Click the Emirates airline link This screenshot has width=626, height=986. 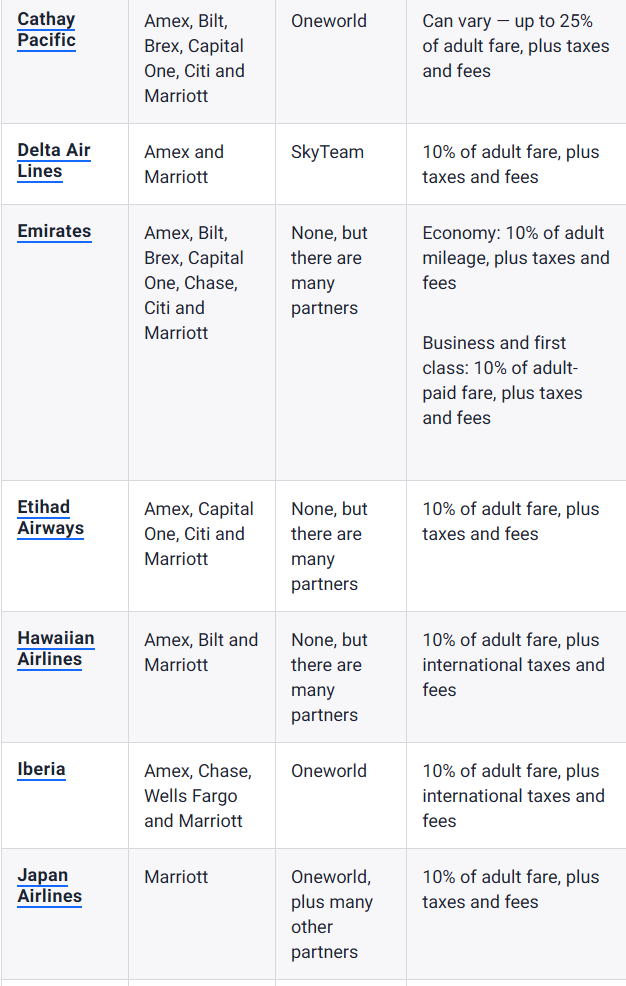click(54, 231)
